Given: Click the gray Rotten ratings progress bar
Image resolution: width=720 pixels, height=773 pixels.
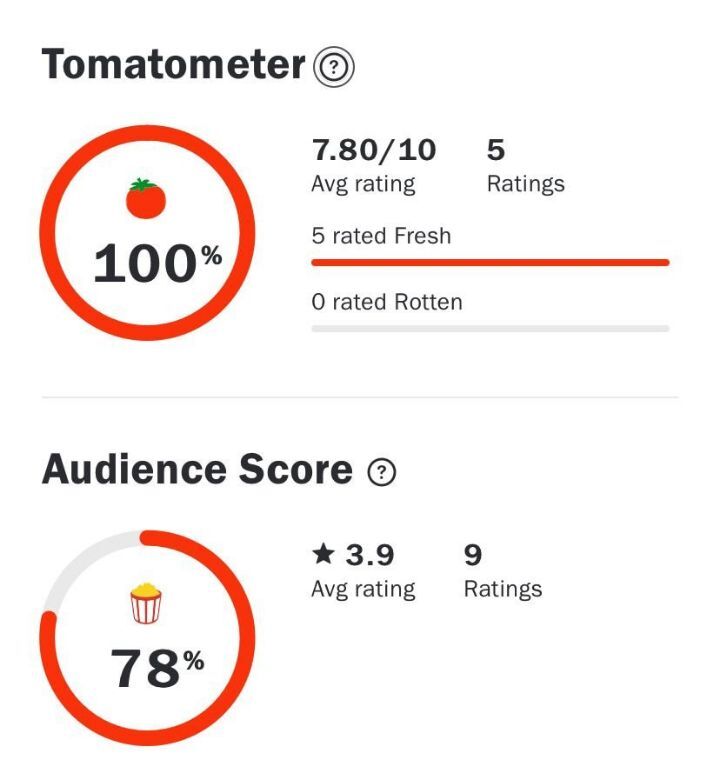Looking at the screenshot, I should [490, 328].
